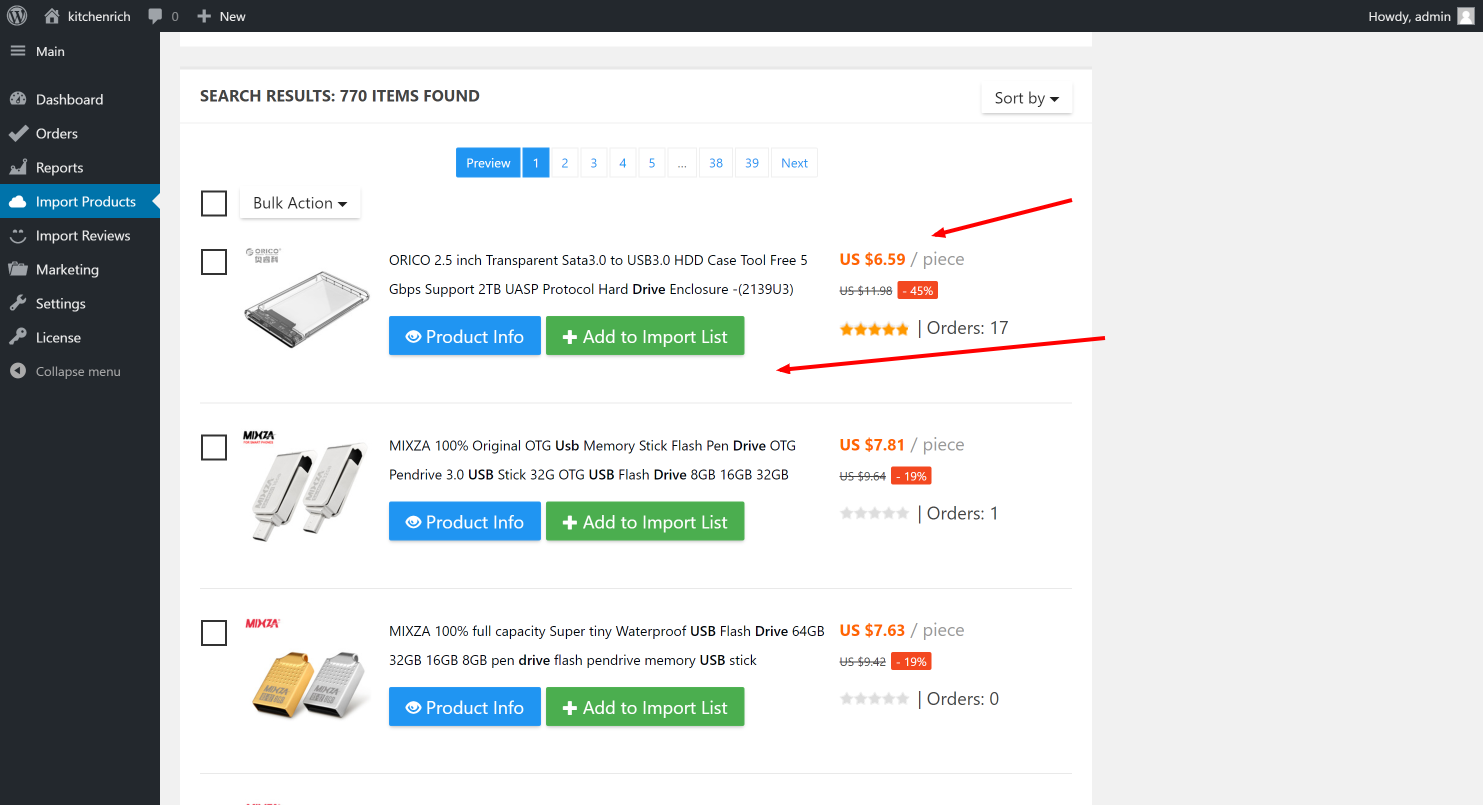Click the star rating of MIXZA Waterproof product
The image size is (1483, 805).
[x=874, y=699]
